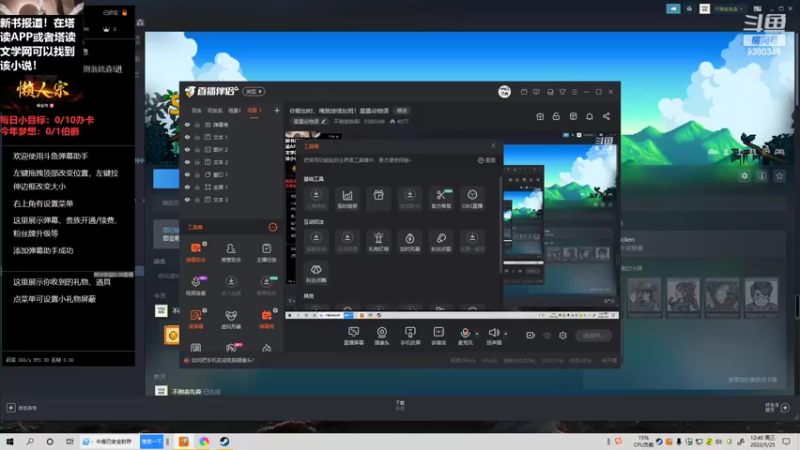Viewport: 800px width, 450px height.
Task: Click the user avatar in the title bar
Action: (x=504, y=92)
